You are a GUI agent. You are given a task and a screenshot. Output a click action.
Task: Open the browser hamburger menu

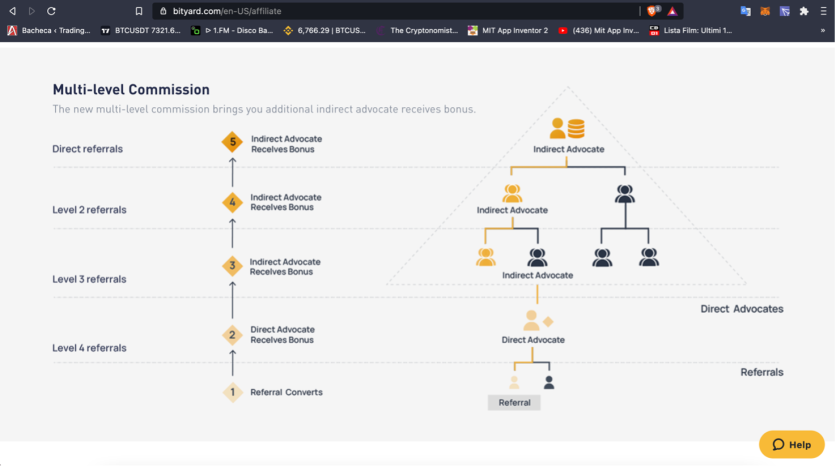pyautogui.click(x=824, y=11)
